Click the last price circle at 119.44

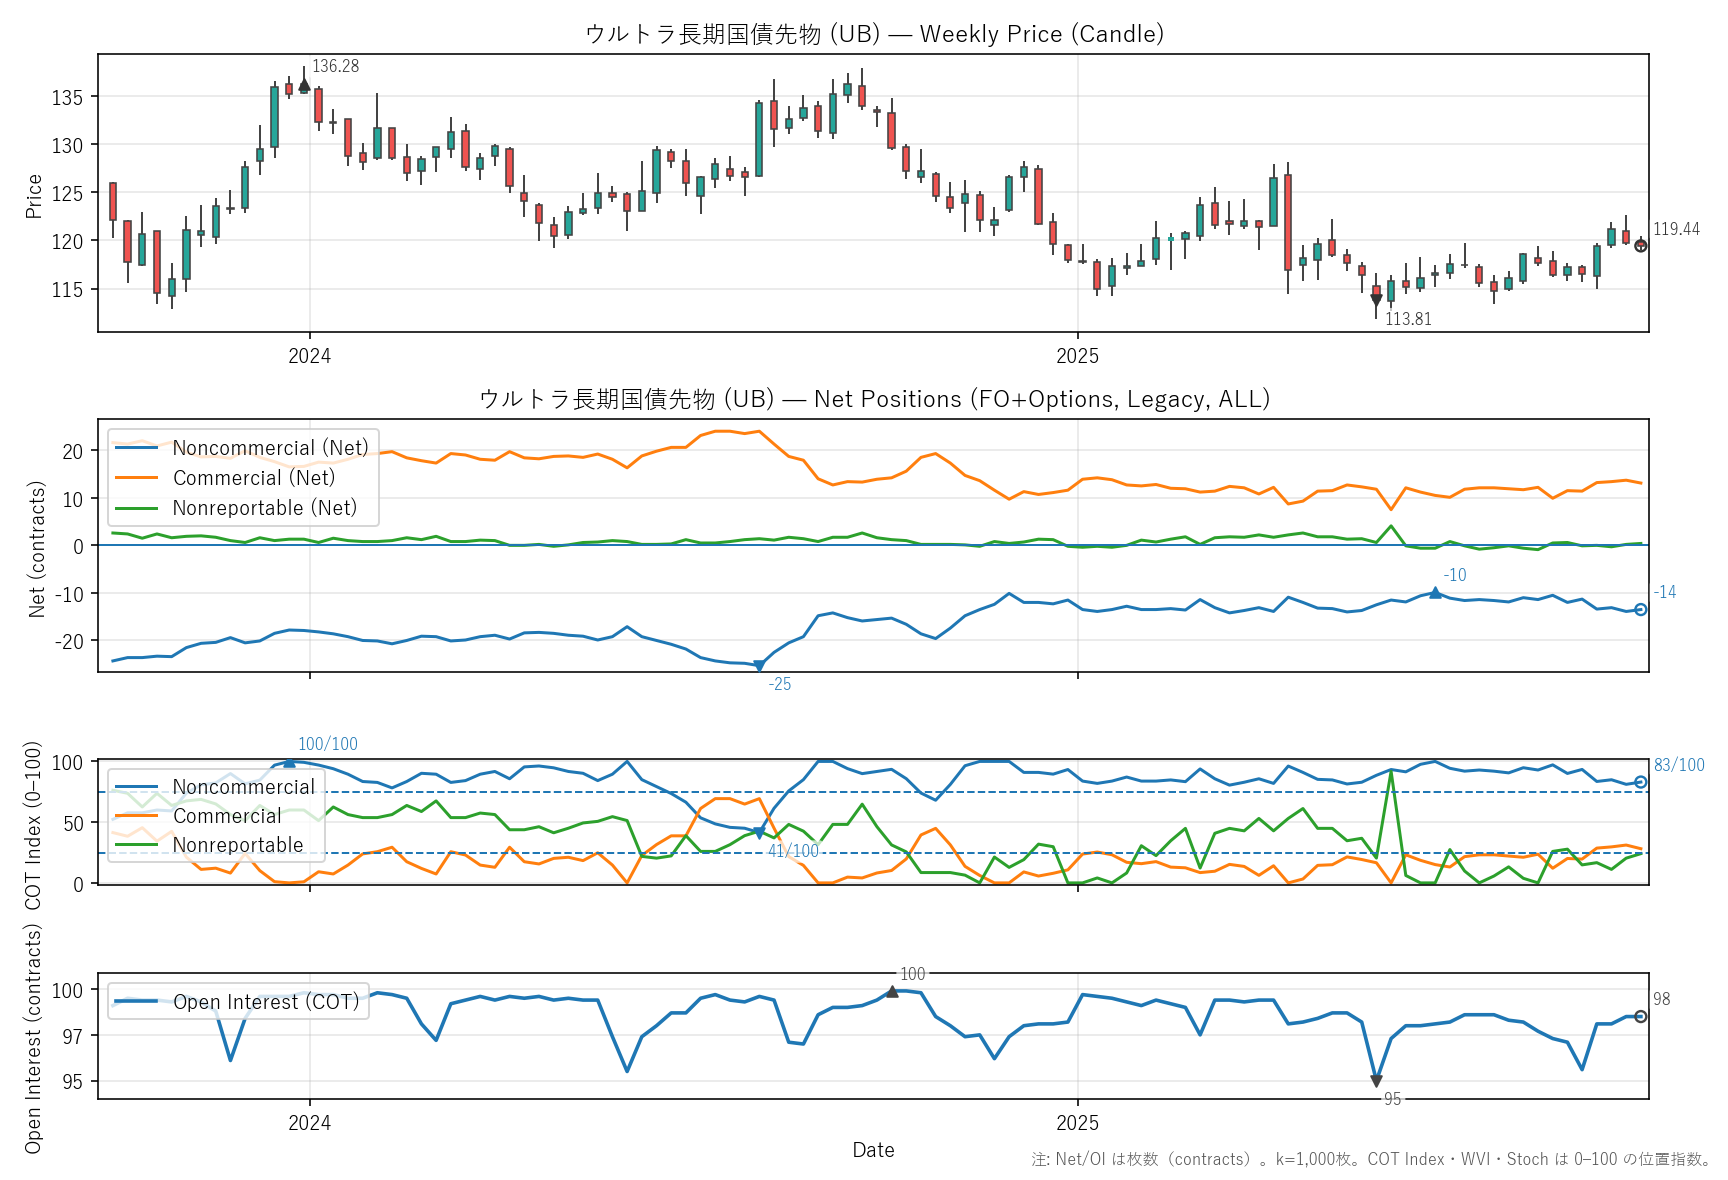[x=1640, y=246]
